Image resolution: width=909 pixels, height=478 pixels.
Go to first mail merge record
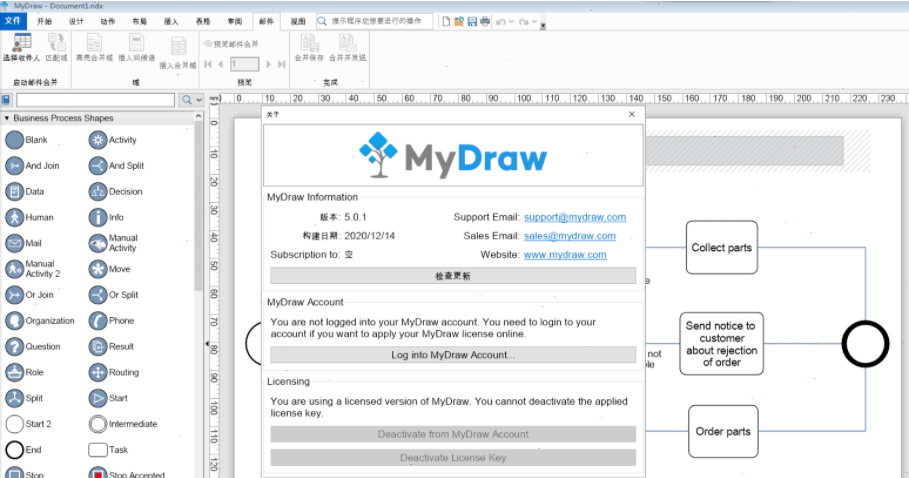(208, 64)
